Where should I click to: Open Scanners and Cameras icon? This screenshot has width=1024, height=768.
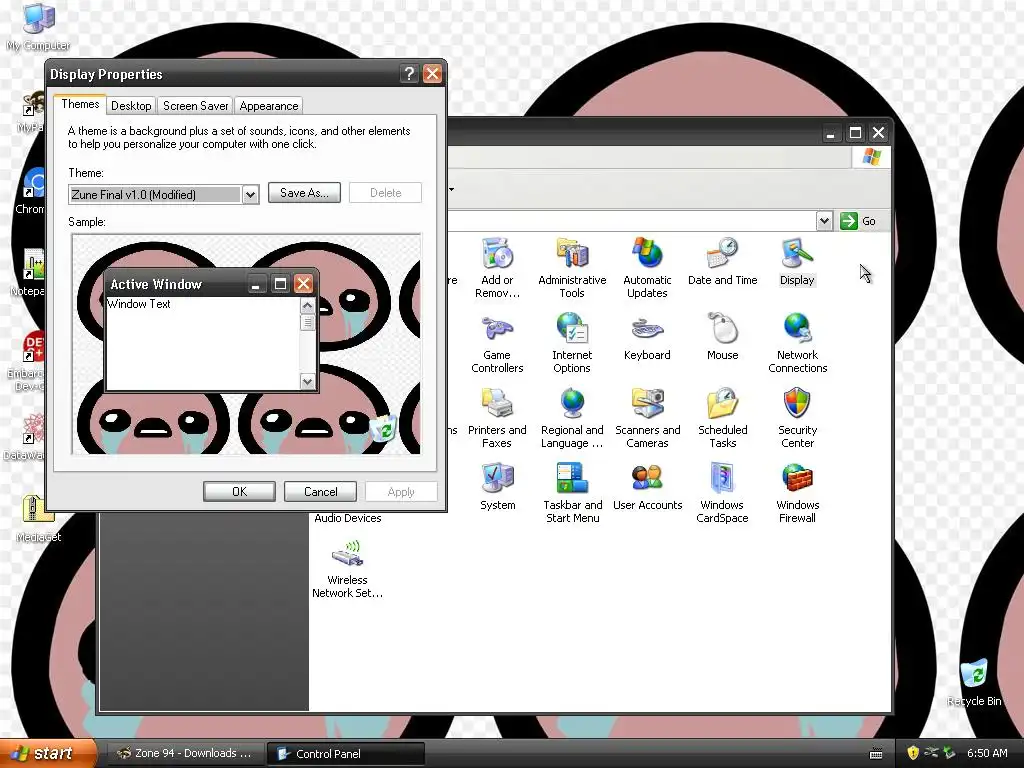tap(647, 417)
